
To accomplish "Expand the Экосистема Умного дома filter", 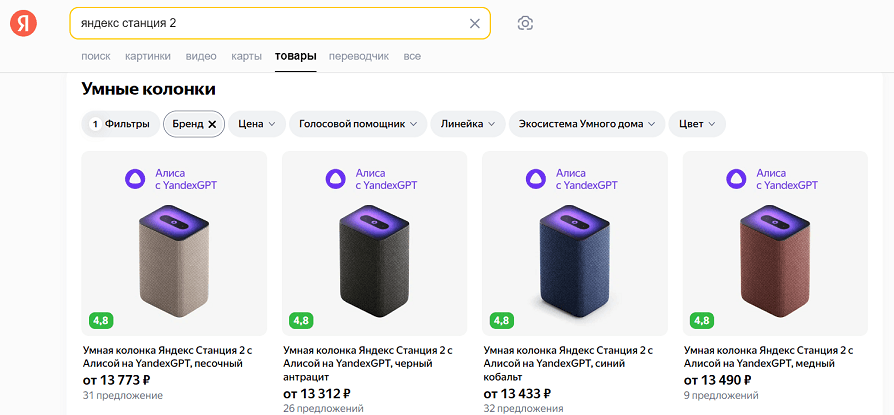I will (586, 124).
